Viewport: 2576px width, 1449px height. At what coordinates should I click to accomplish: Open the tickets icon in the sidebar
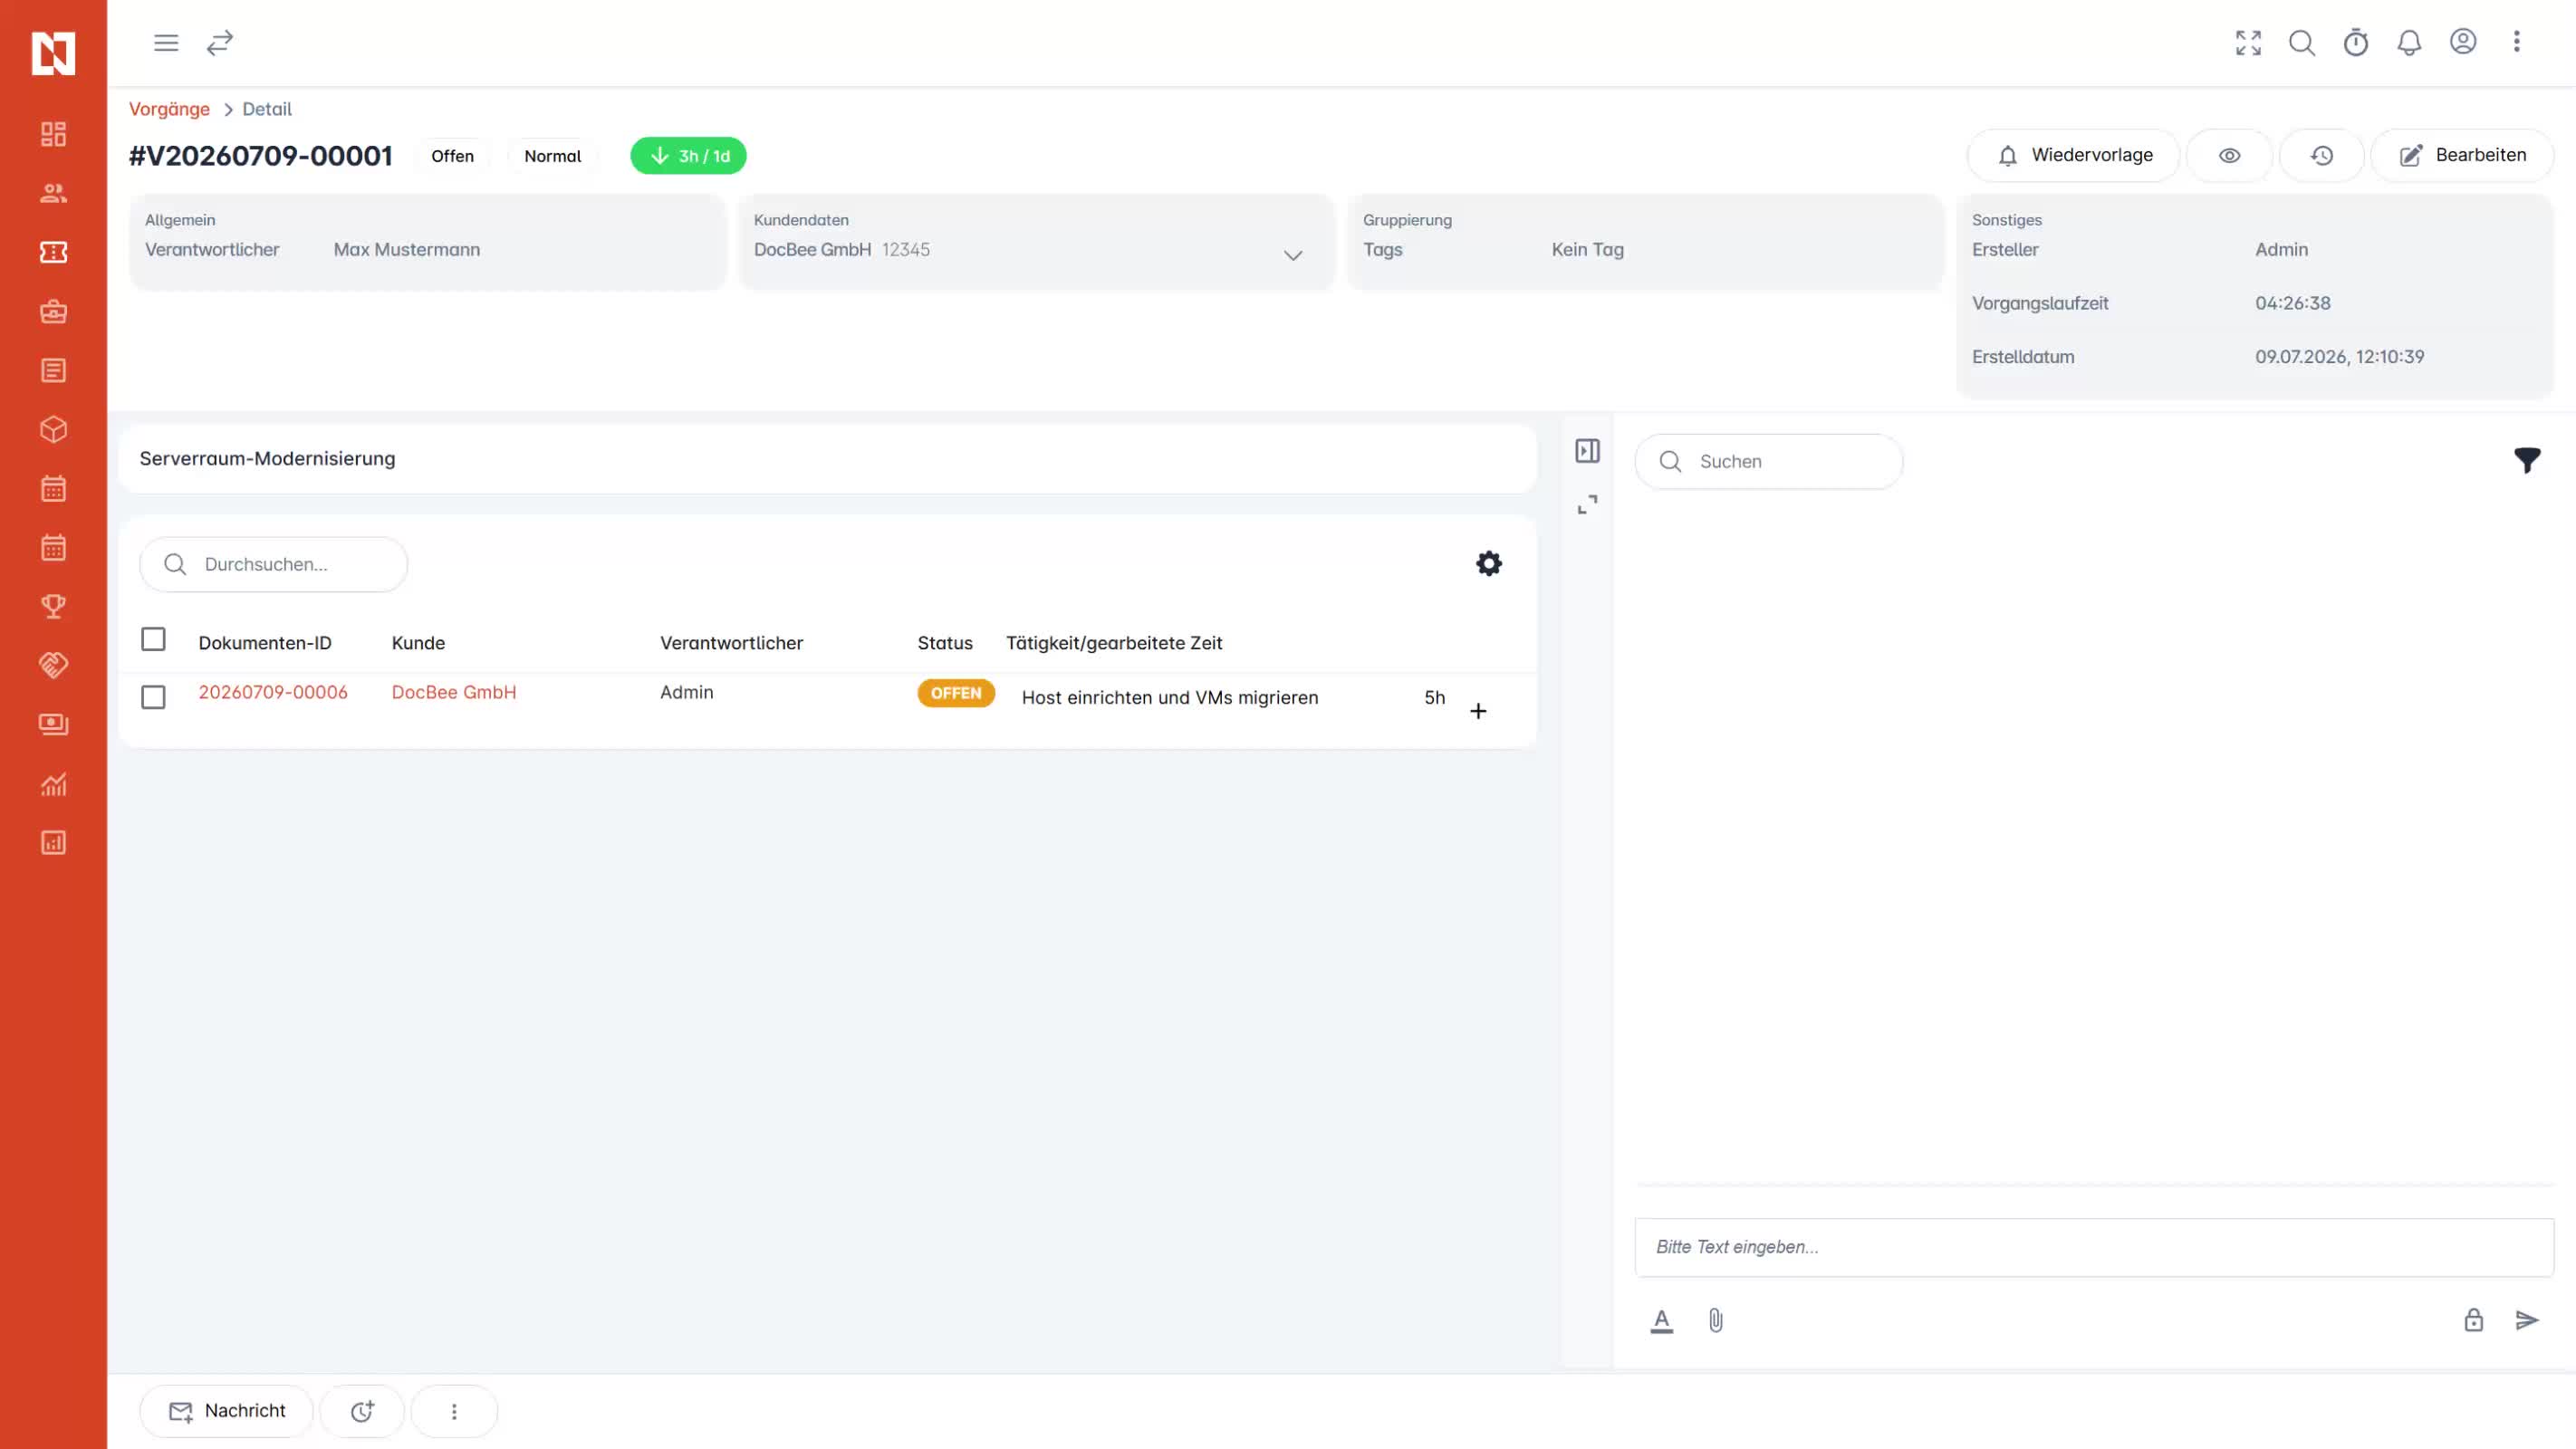(53, 252)
